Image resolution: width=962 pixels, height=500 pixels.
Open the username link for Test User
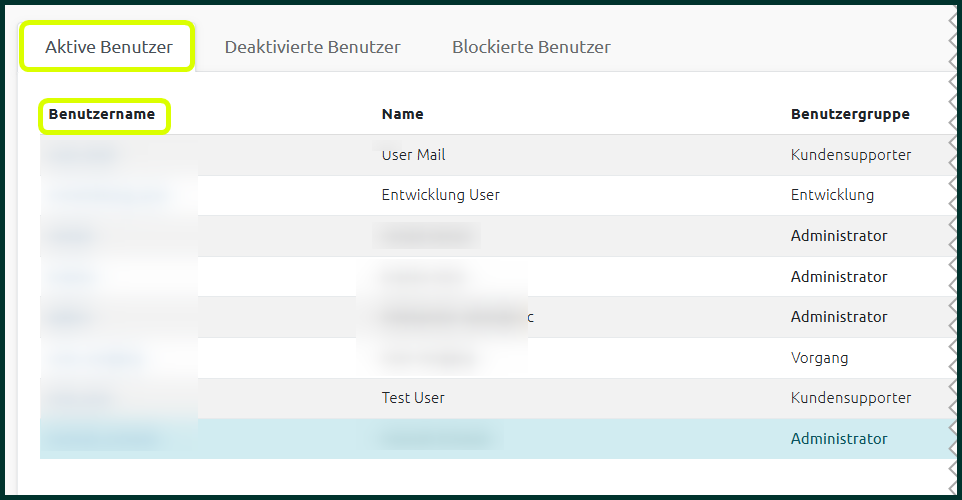(80, 398)
